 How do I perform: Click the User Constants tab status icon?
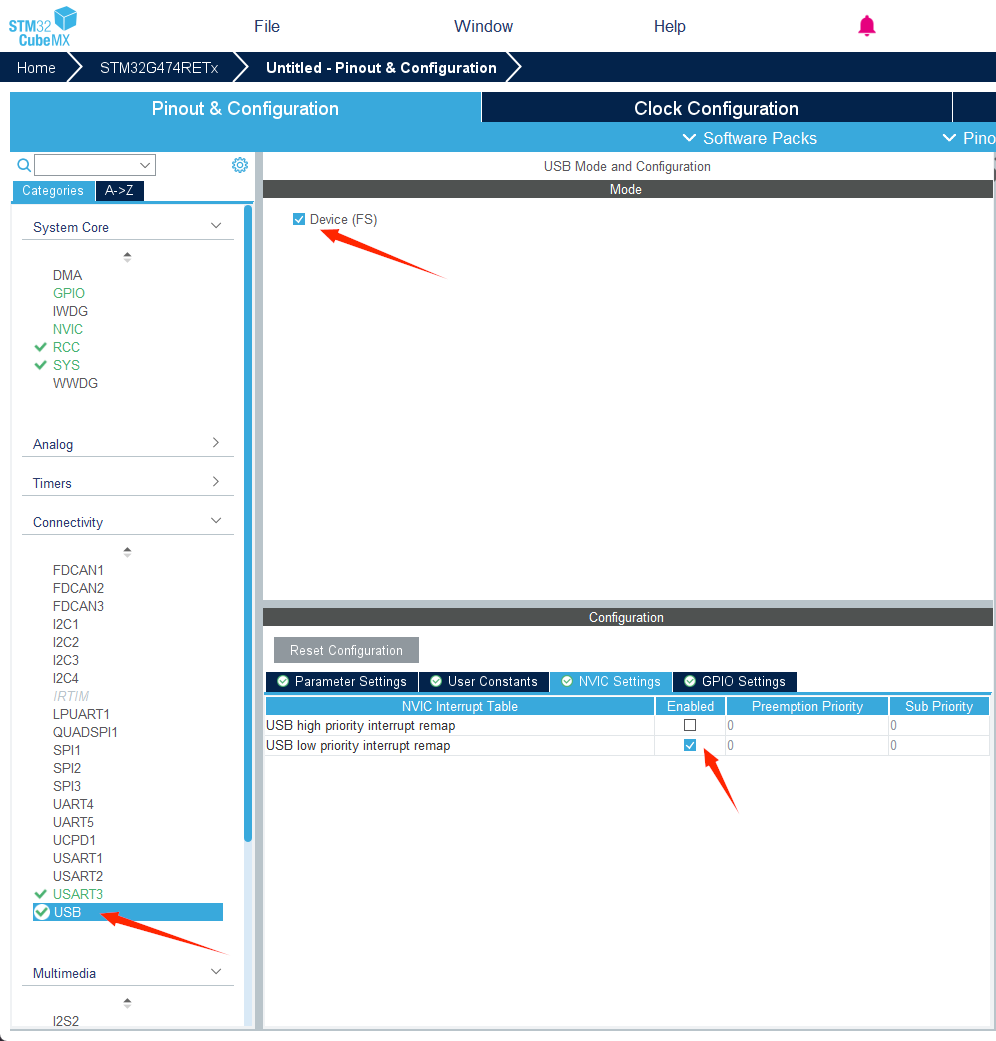[x=436, y=681]
